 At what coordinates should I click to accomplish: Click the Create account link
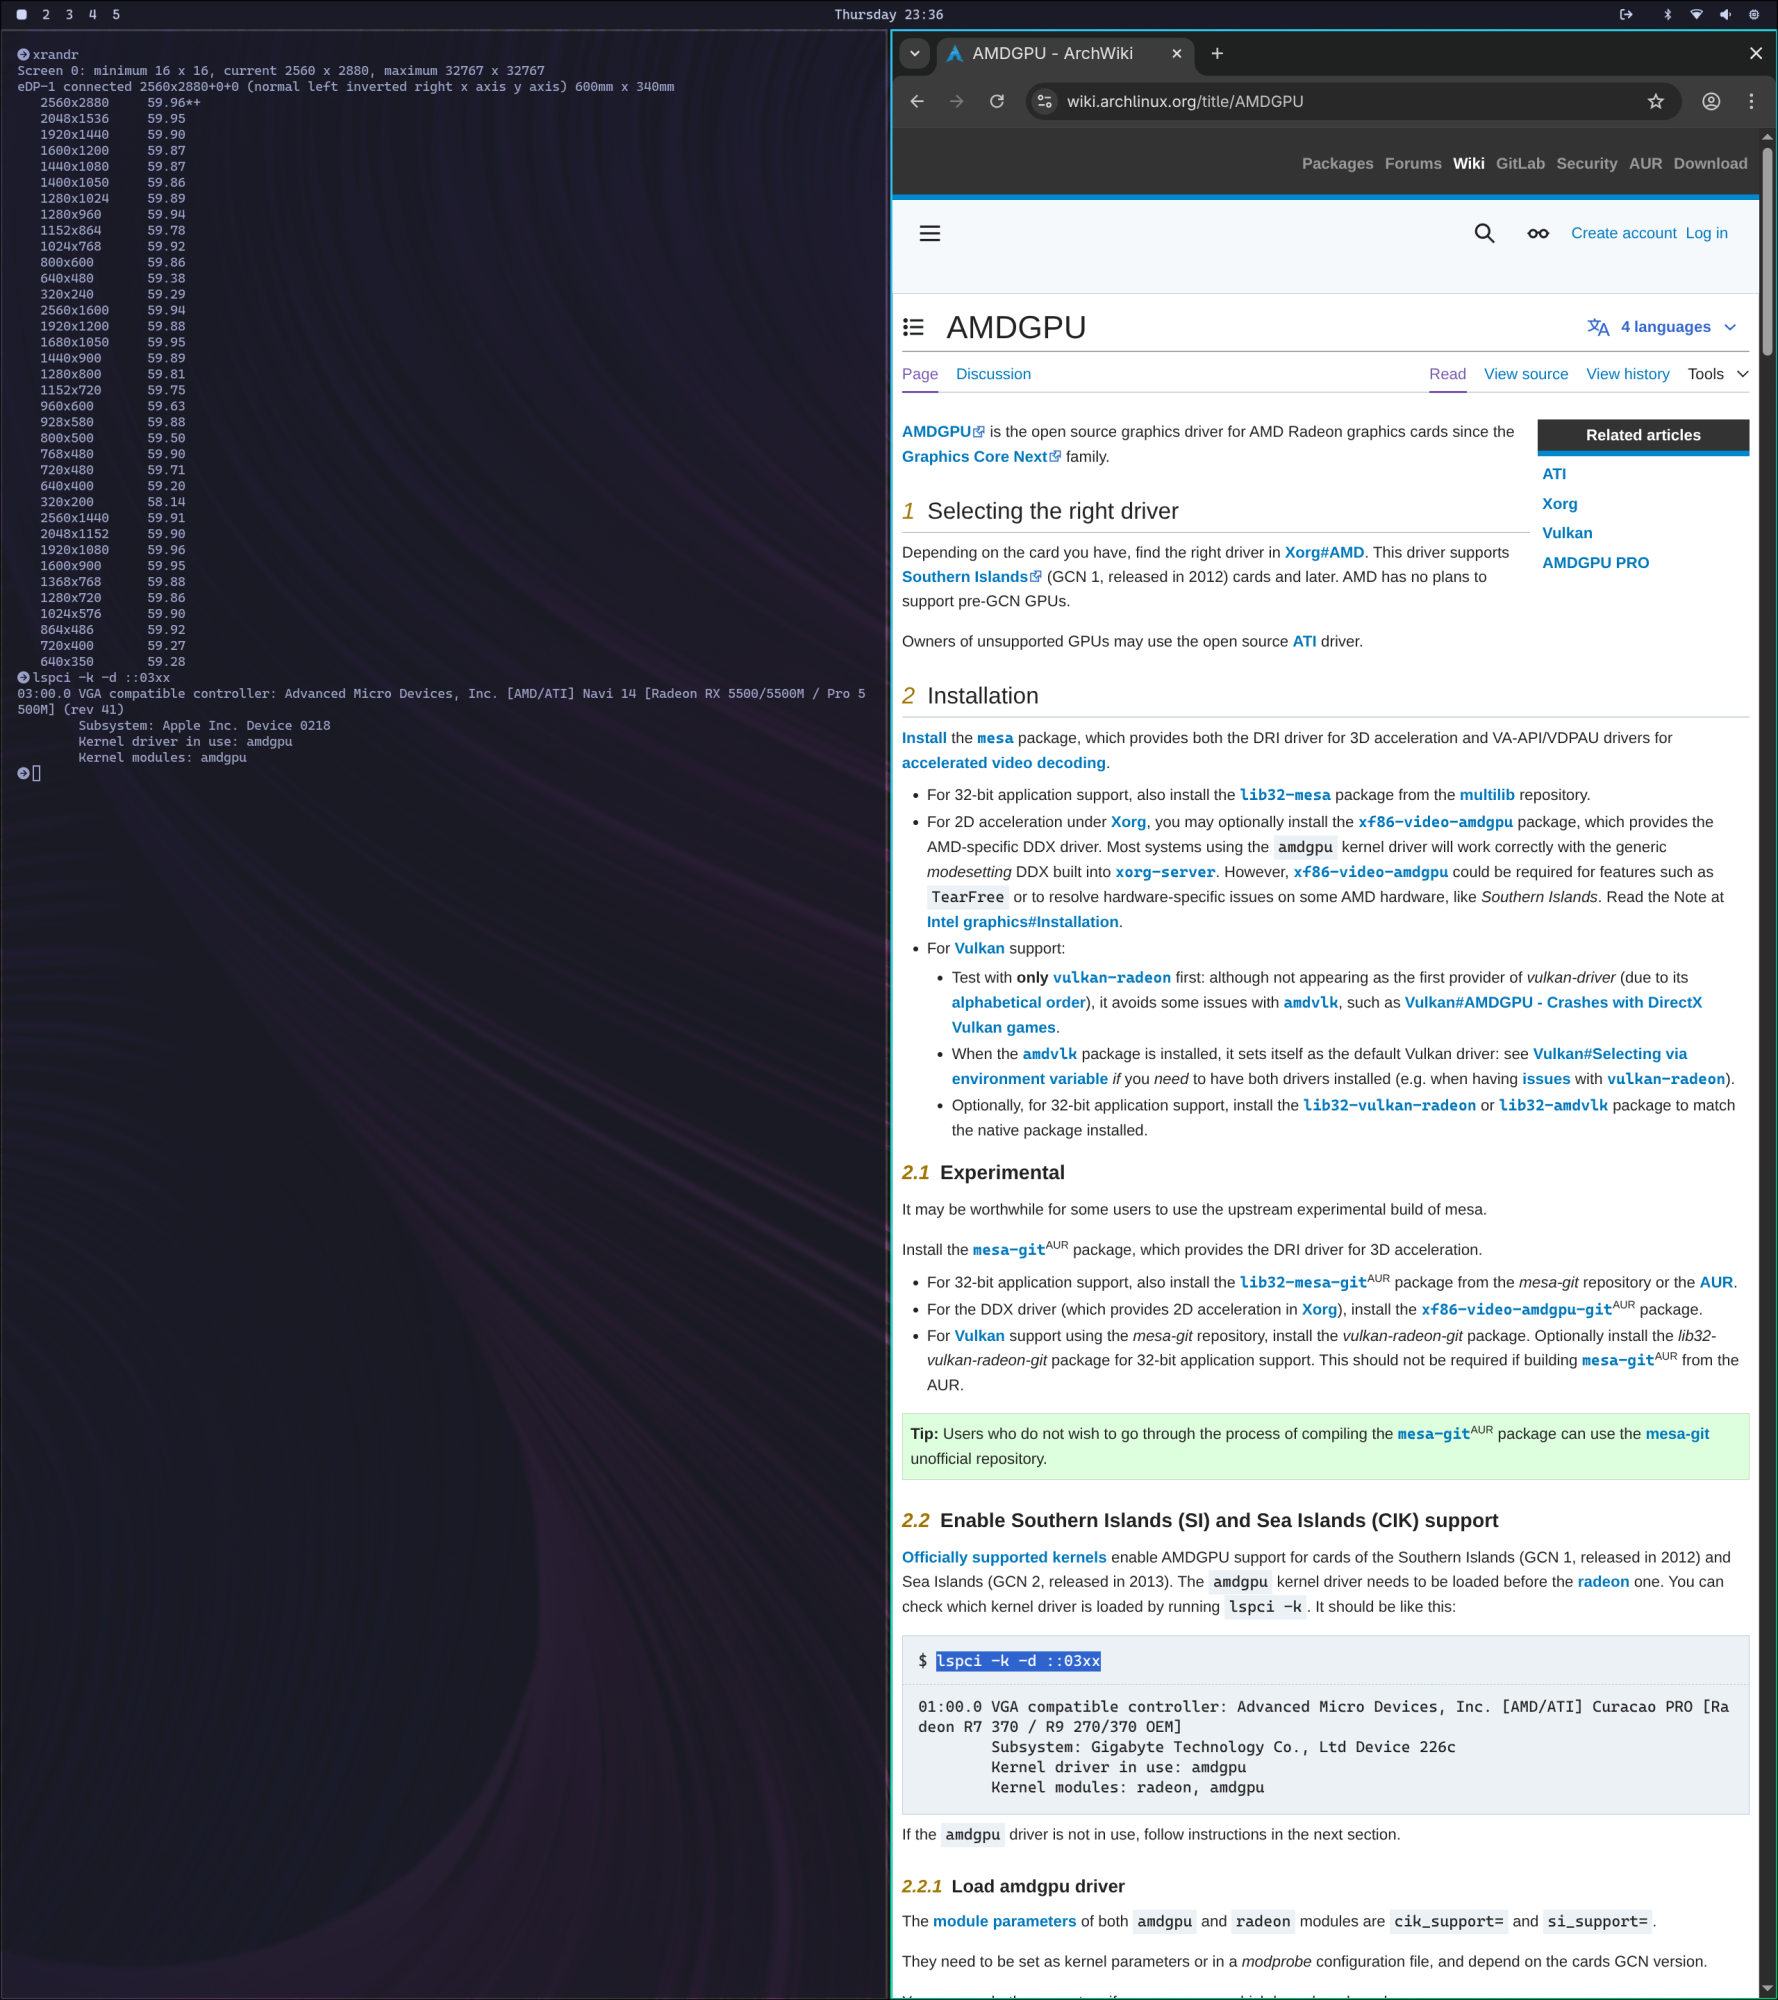[x=1623, y=233]
